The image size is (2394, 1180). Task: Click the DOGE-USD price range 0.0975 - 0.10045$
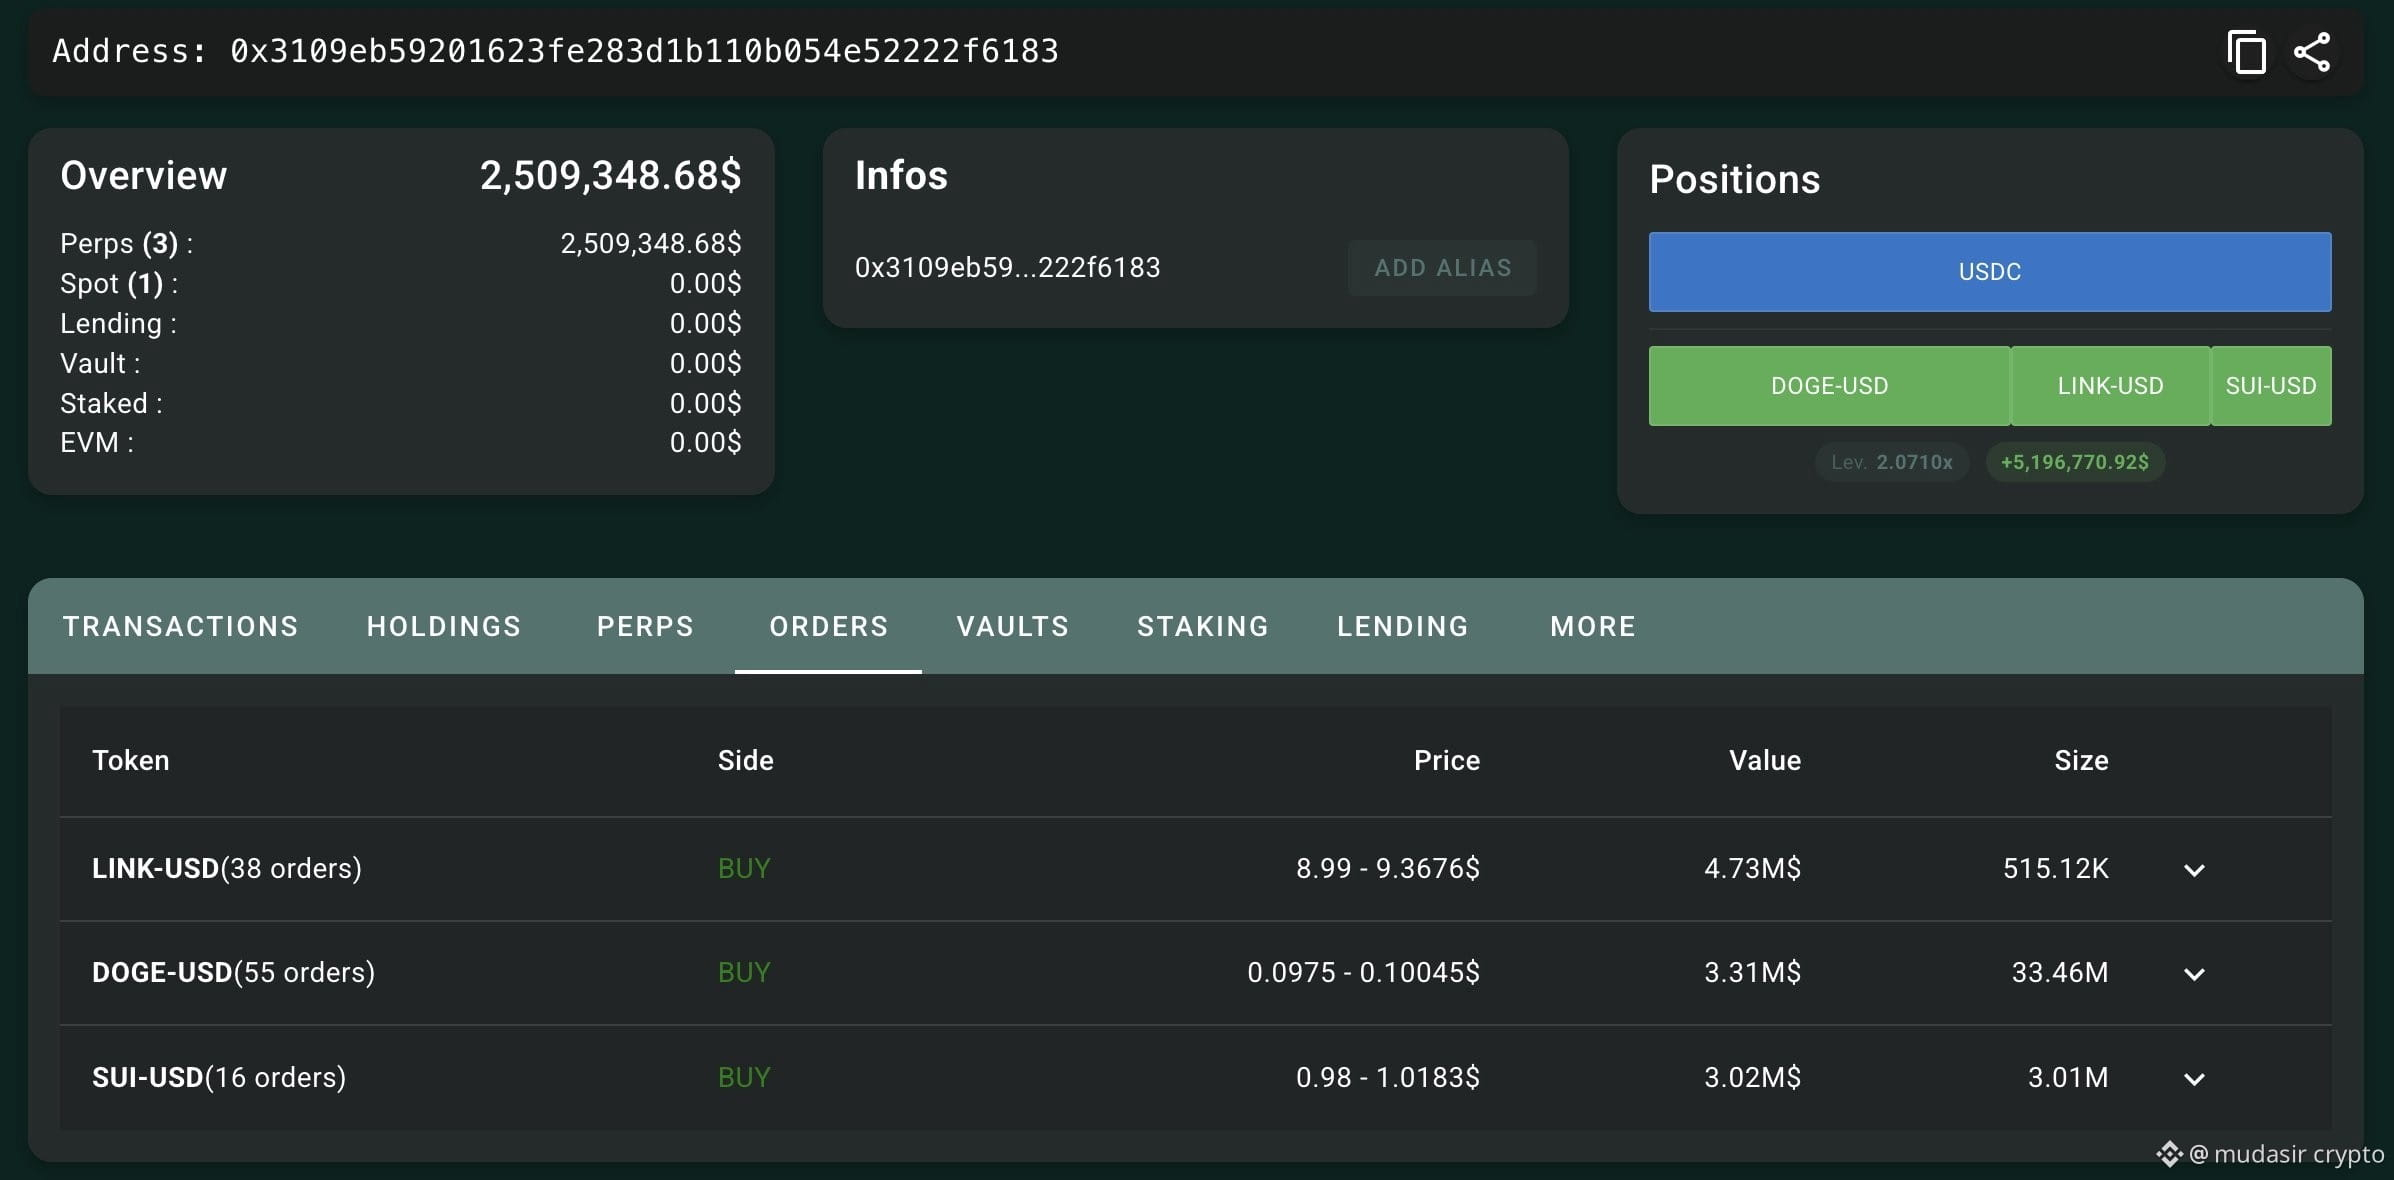click(x=1364, y=972)
